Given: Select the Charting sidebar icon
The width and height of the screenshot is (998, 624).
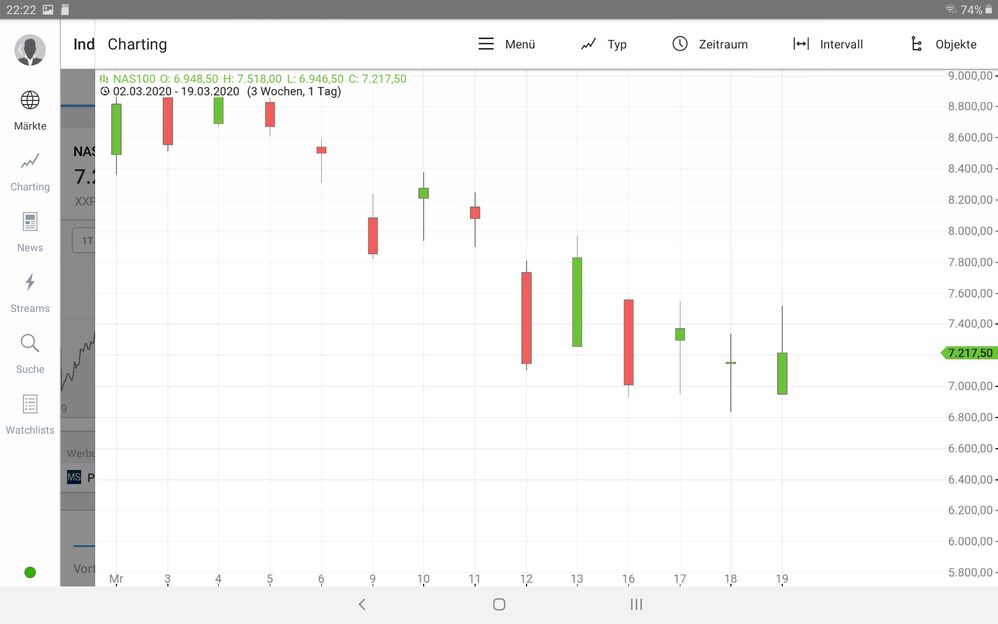Looking at the screenshot, I should click(29, 160).
